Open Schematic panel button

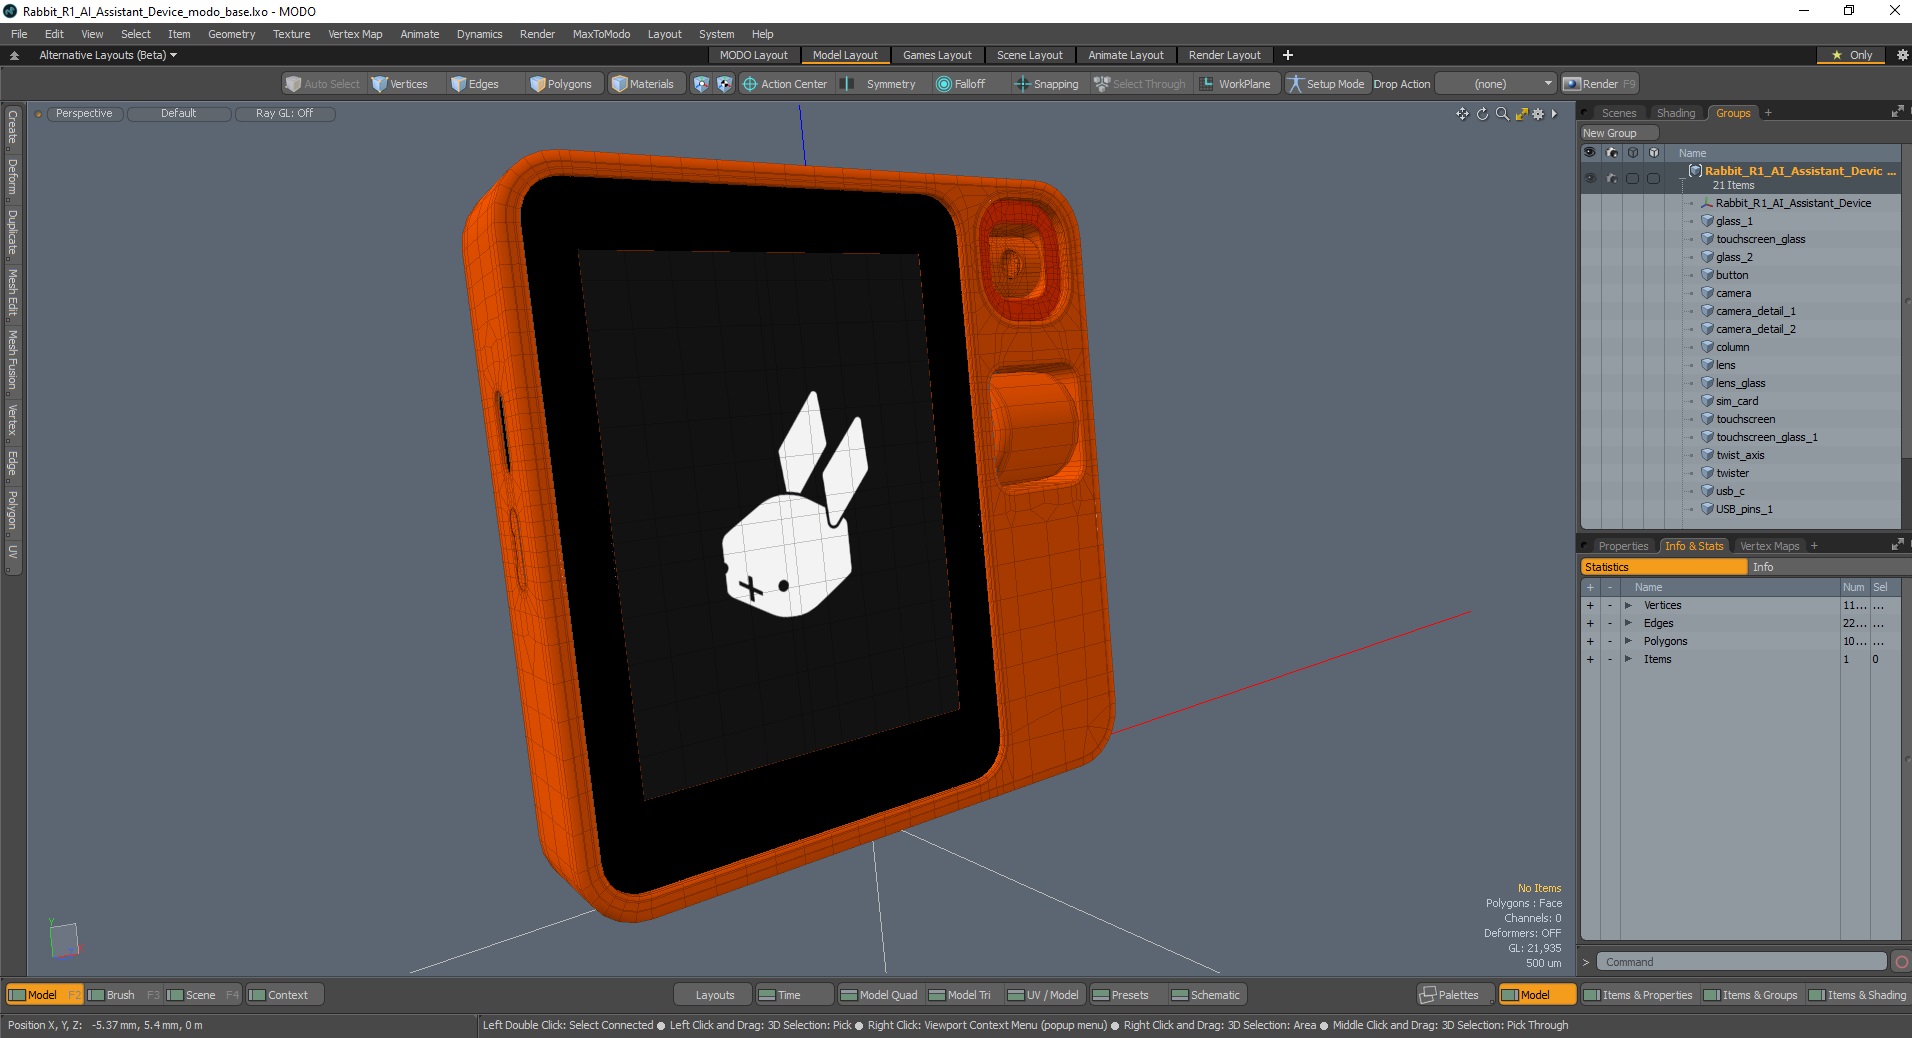(1206, 995)
